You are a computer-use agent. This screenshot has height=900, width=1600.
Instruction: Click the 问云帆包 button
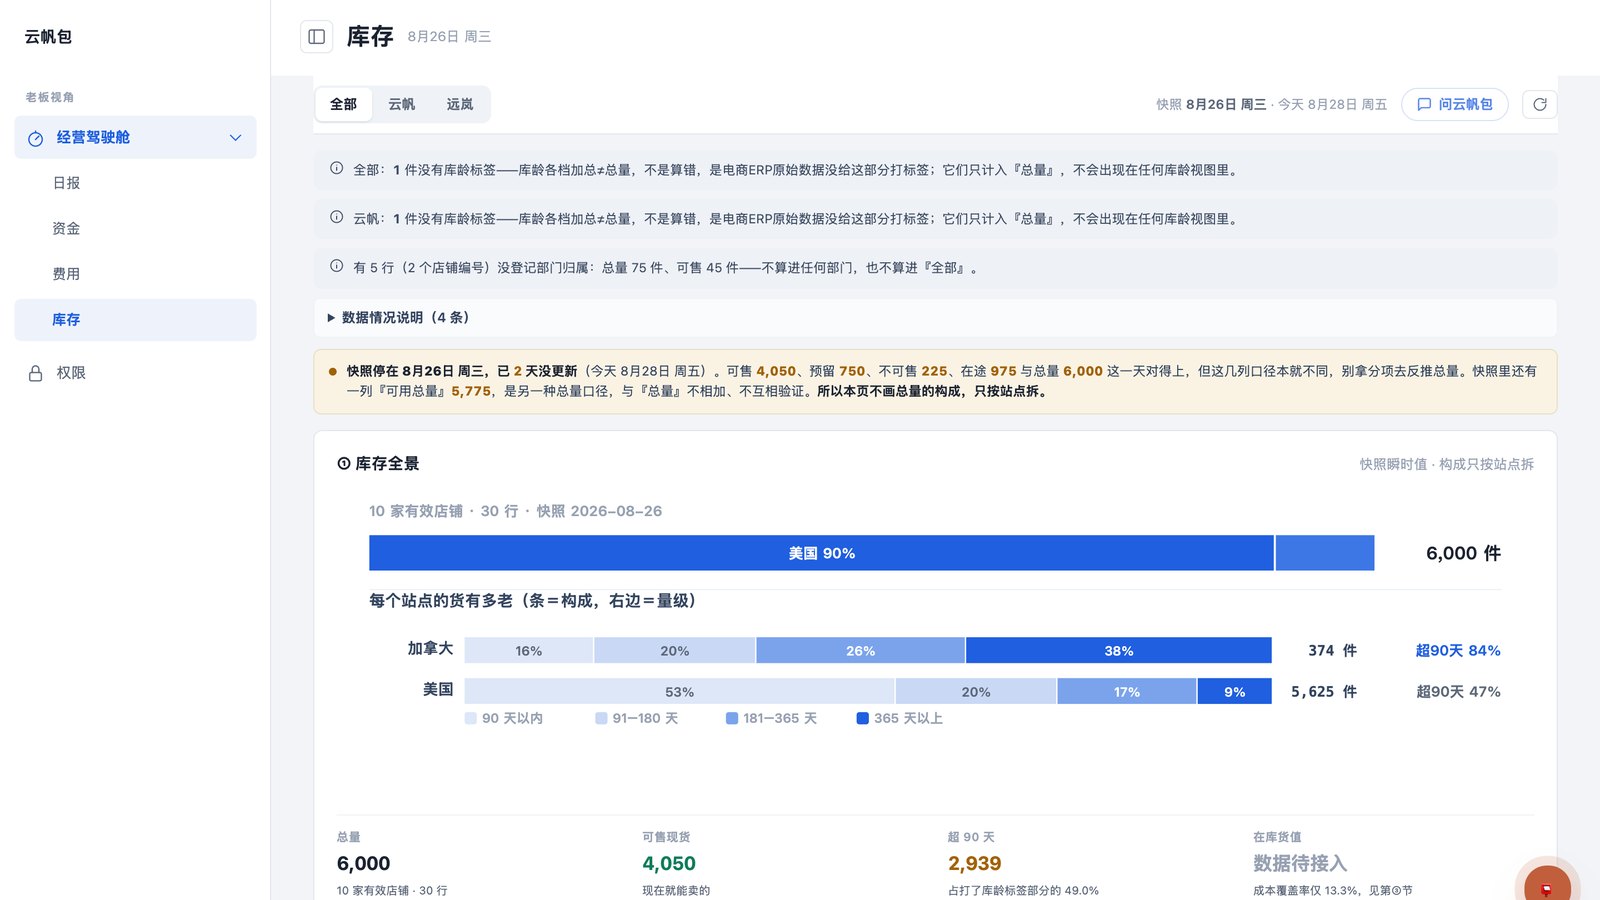coord(1455,104)
